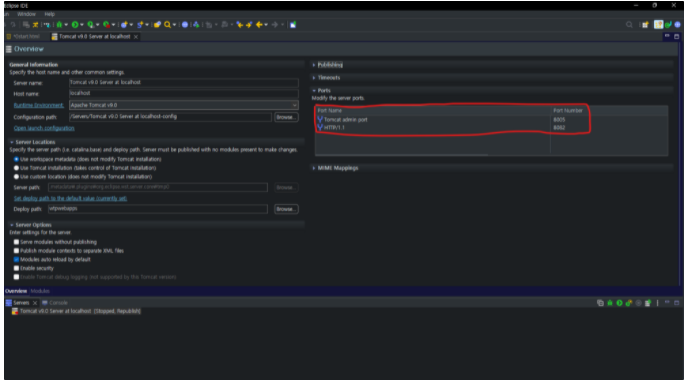Collapse the Server Locations section

point(12,142)
